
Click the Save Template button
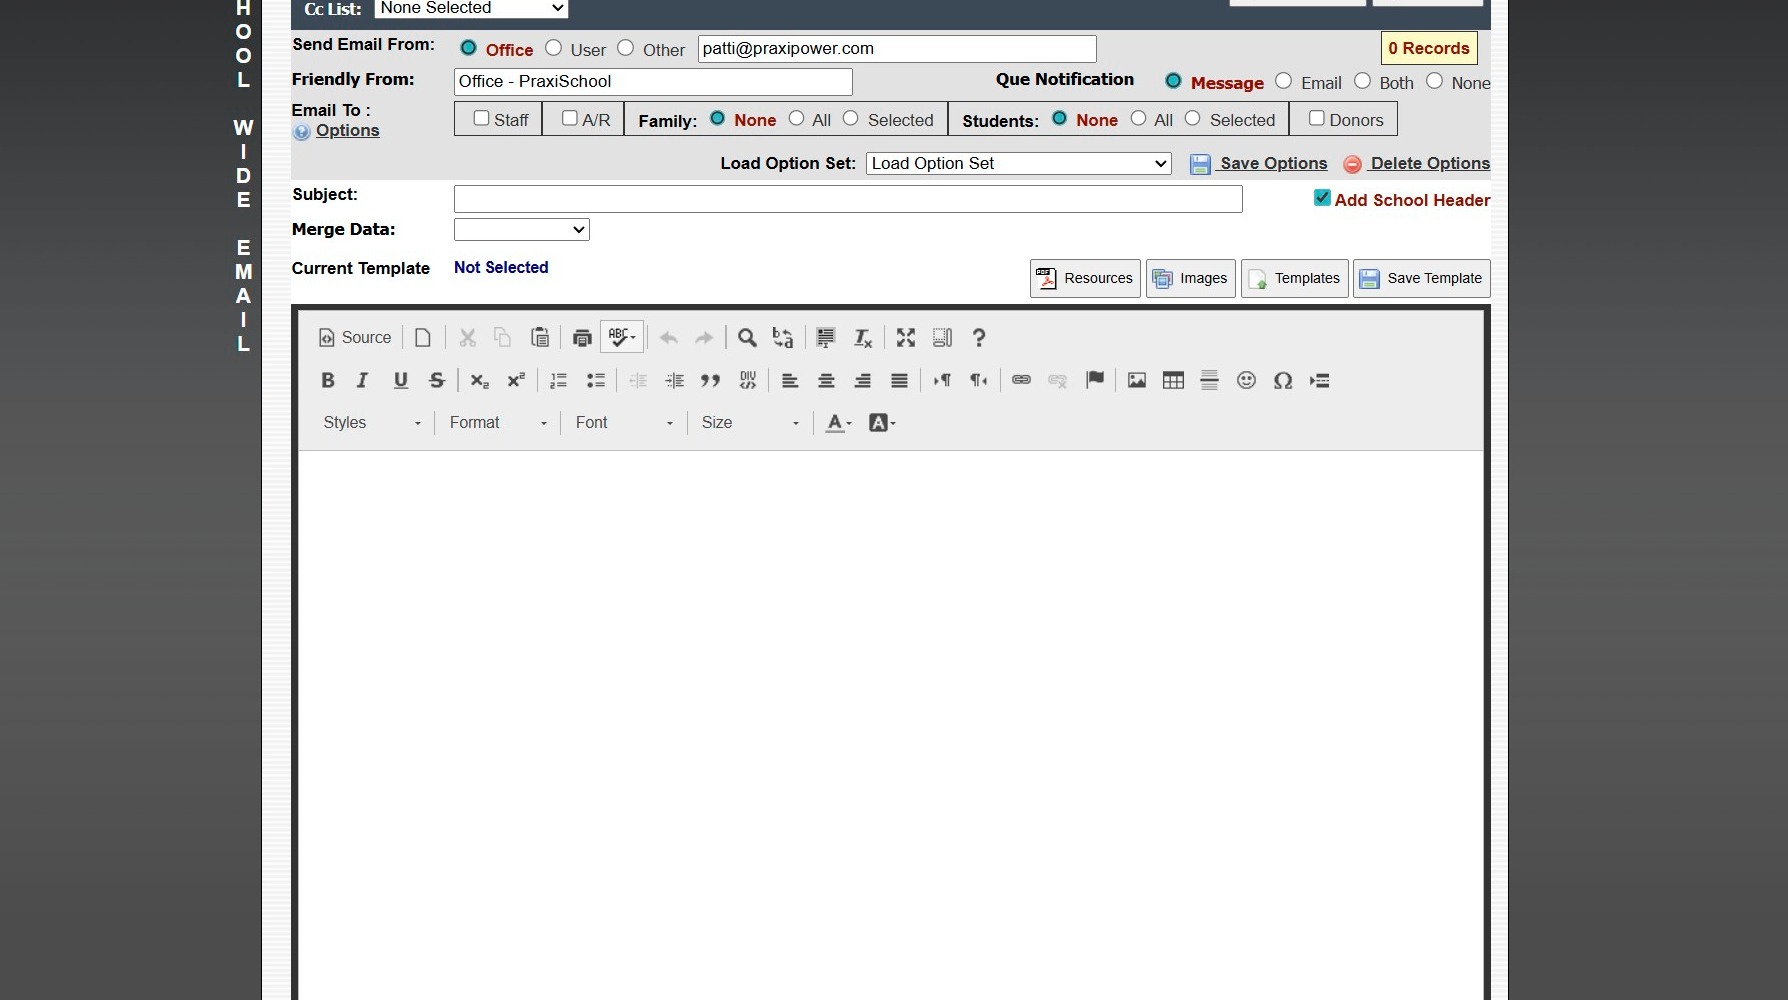click(1422, 279)
